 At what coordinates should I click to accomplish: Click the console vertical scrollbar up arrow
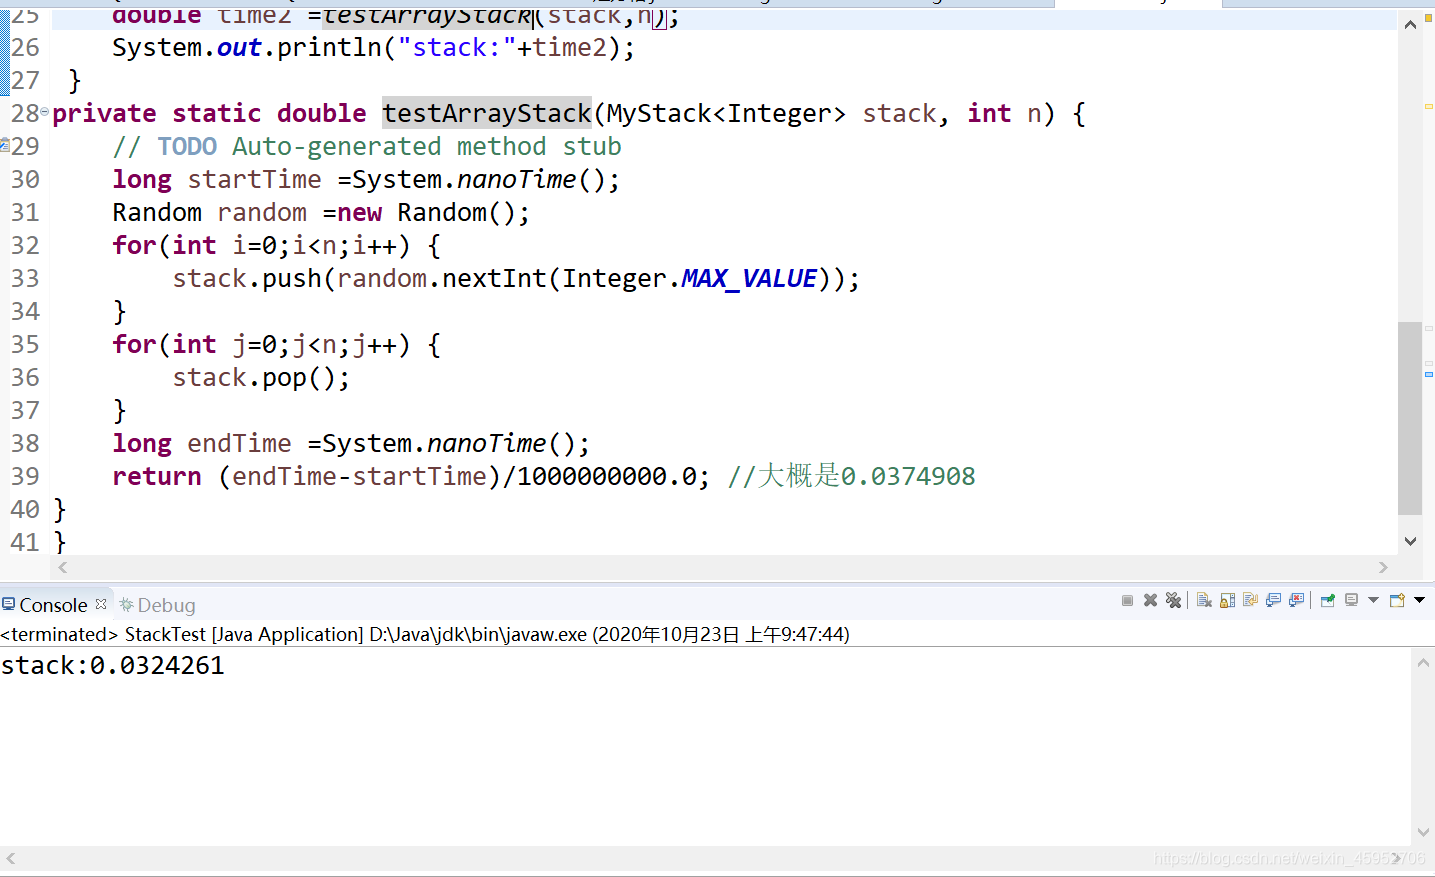[1423, 662]
